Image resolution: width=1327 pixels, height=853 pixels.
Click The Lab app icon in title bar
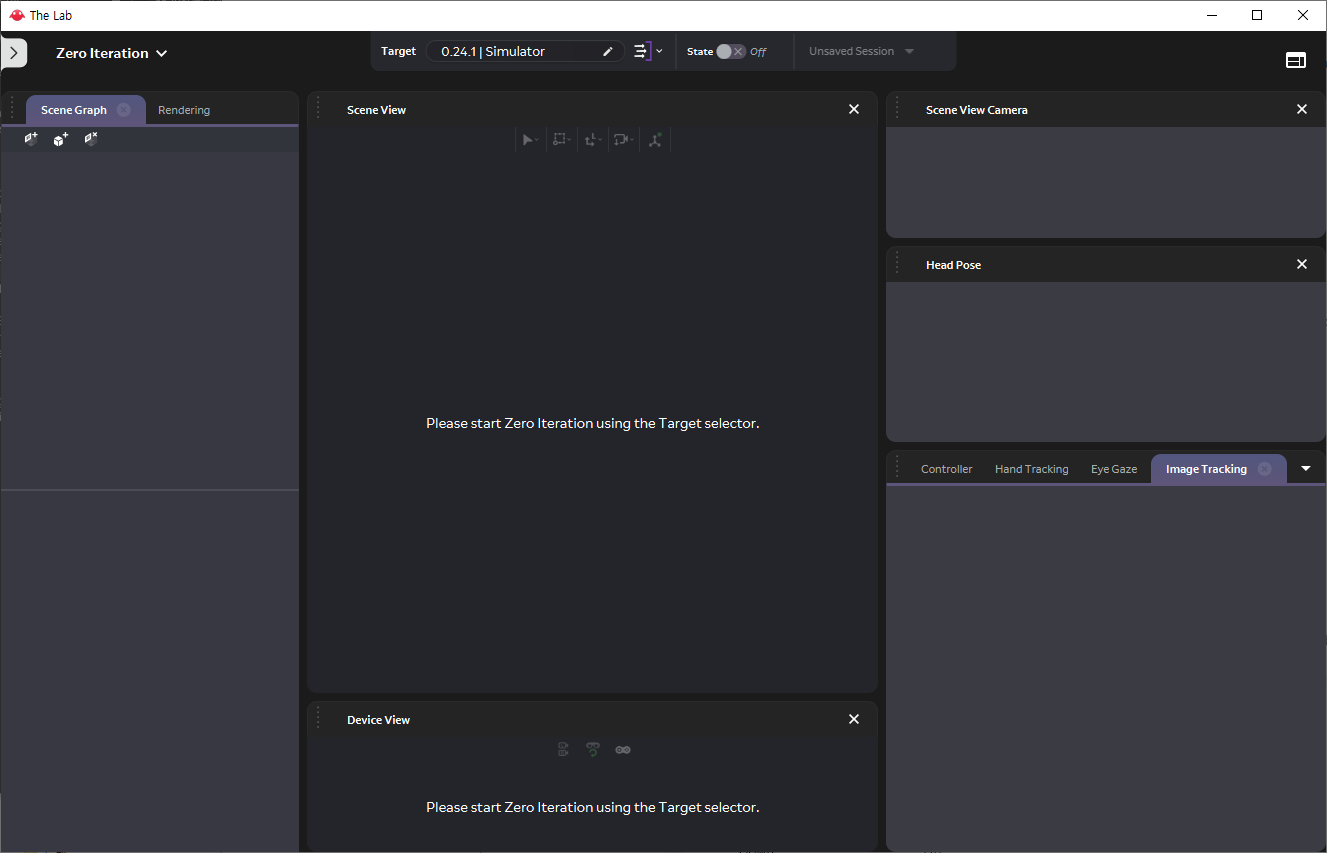(16, 15)
